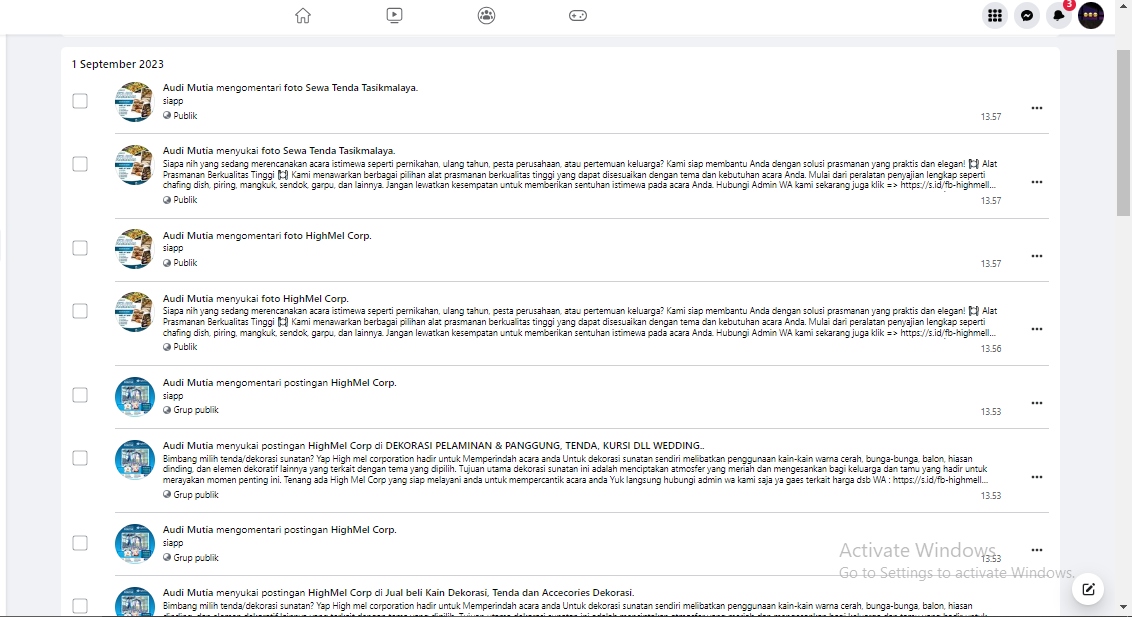The image size is (1132, 617).
Task: Click description text of menyukai foto HighMel Corp
Action: click(580, 322)
